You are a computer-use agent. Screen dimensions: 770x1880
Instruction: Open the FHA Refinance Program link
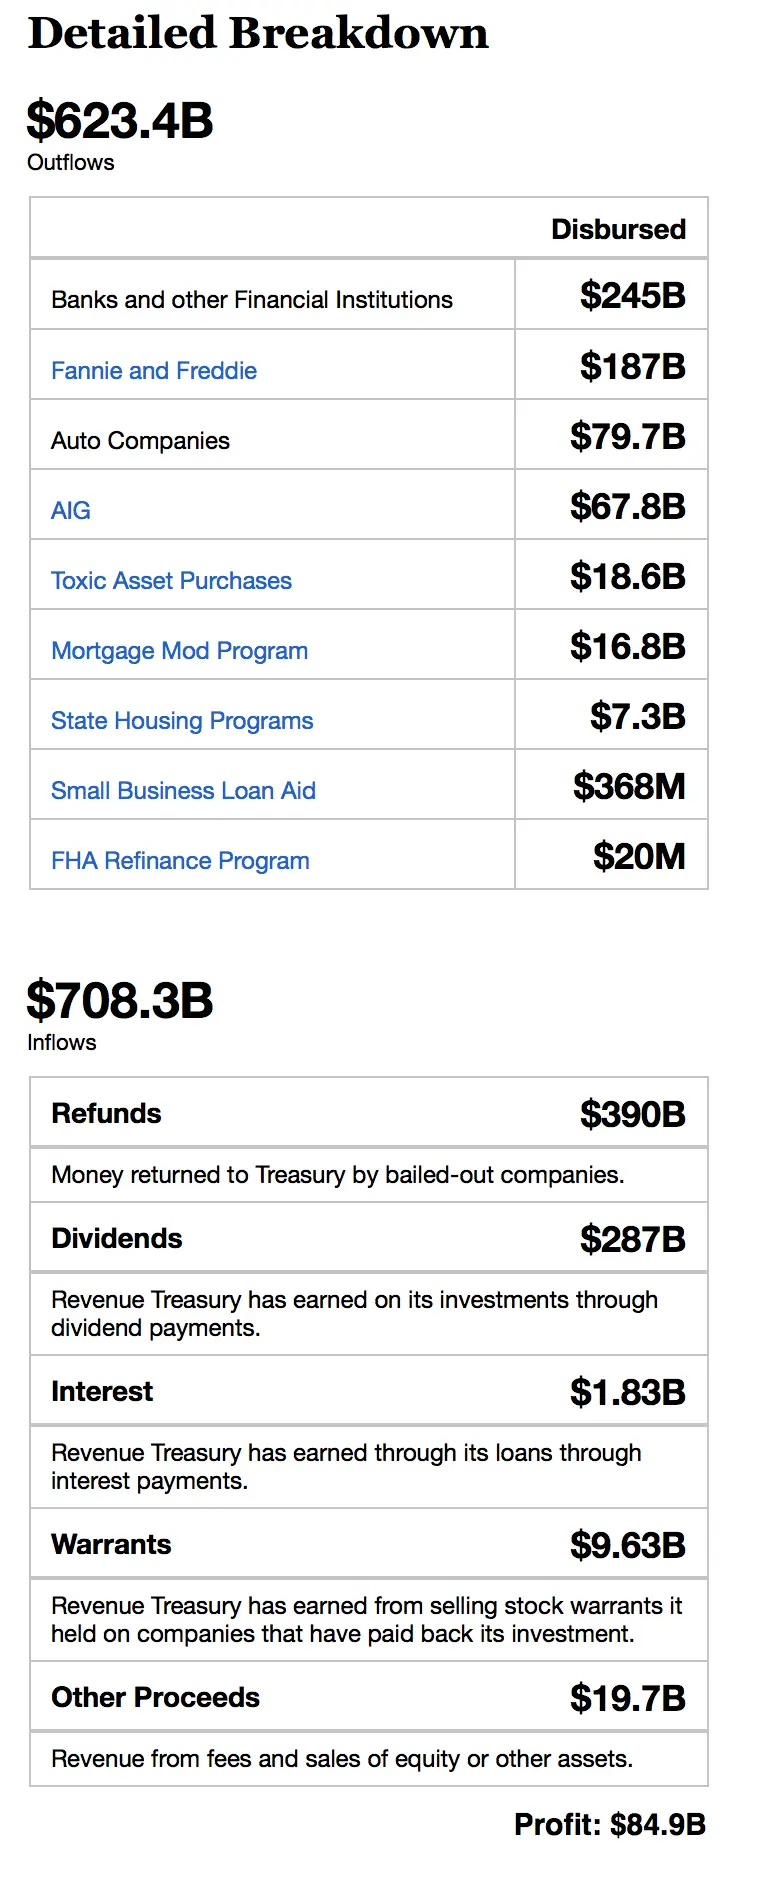[x=180, y=861]
